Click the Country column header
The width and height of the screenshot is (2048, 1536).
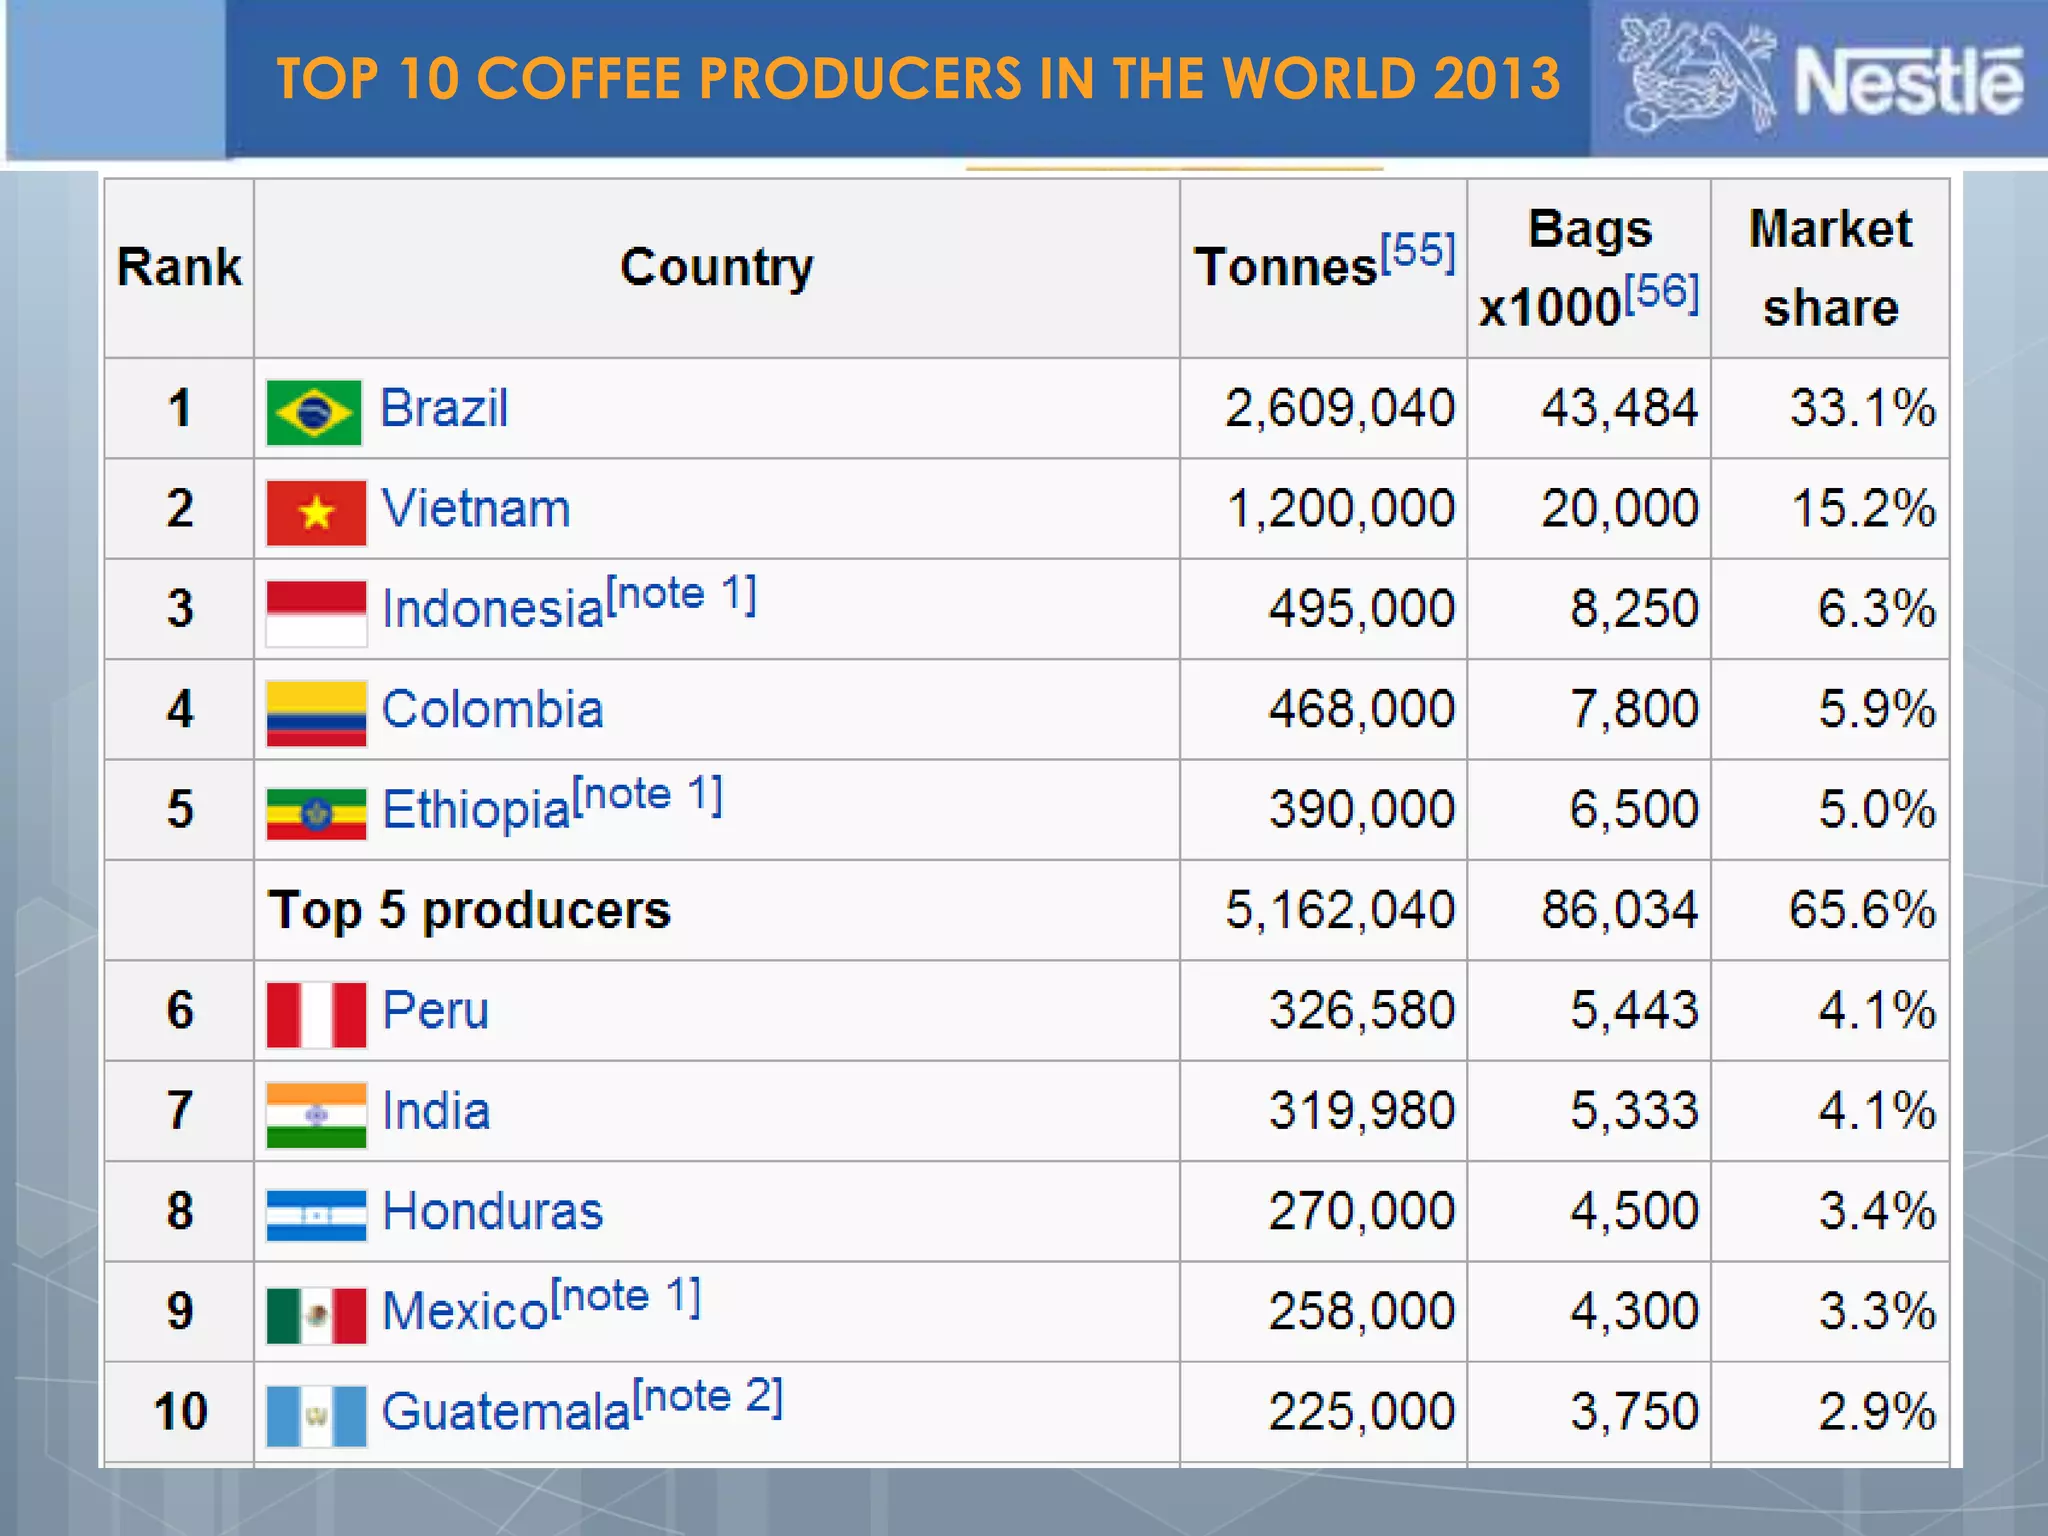pos(717,268)
